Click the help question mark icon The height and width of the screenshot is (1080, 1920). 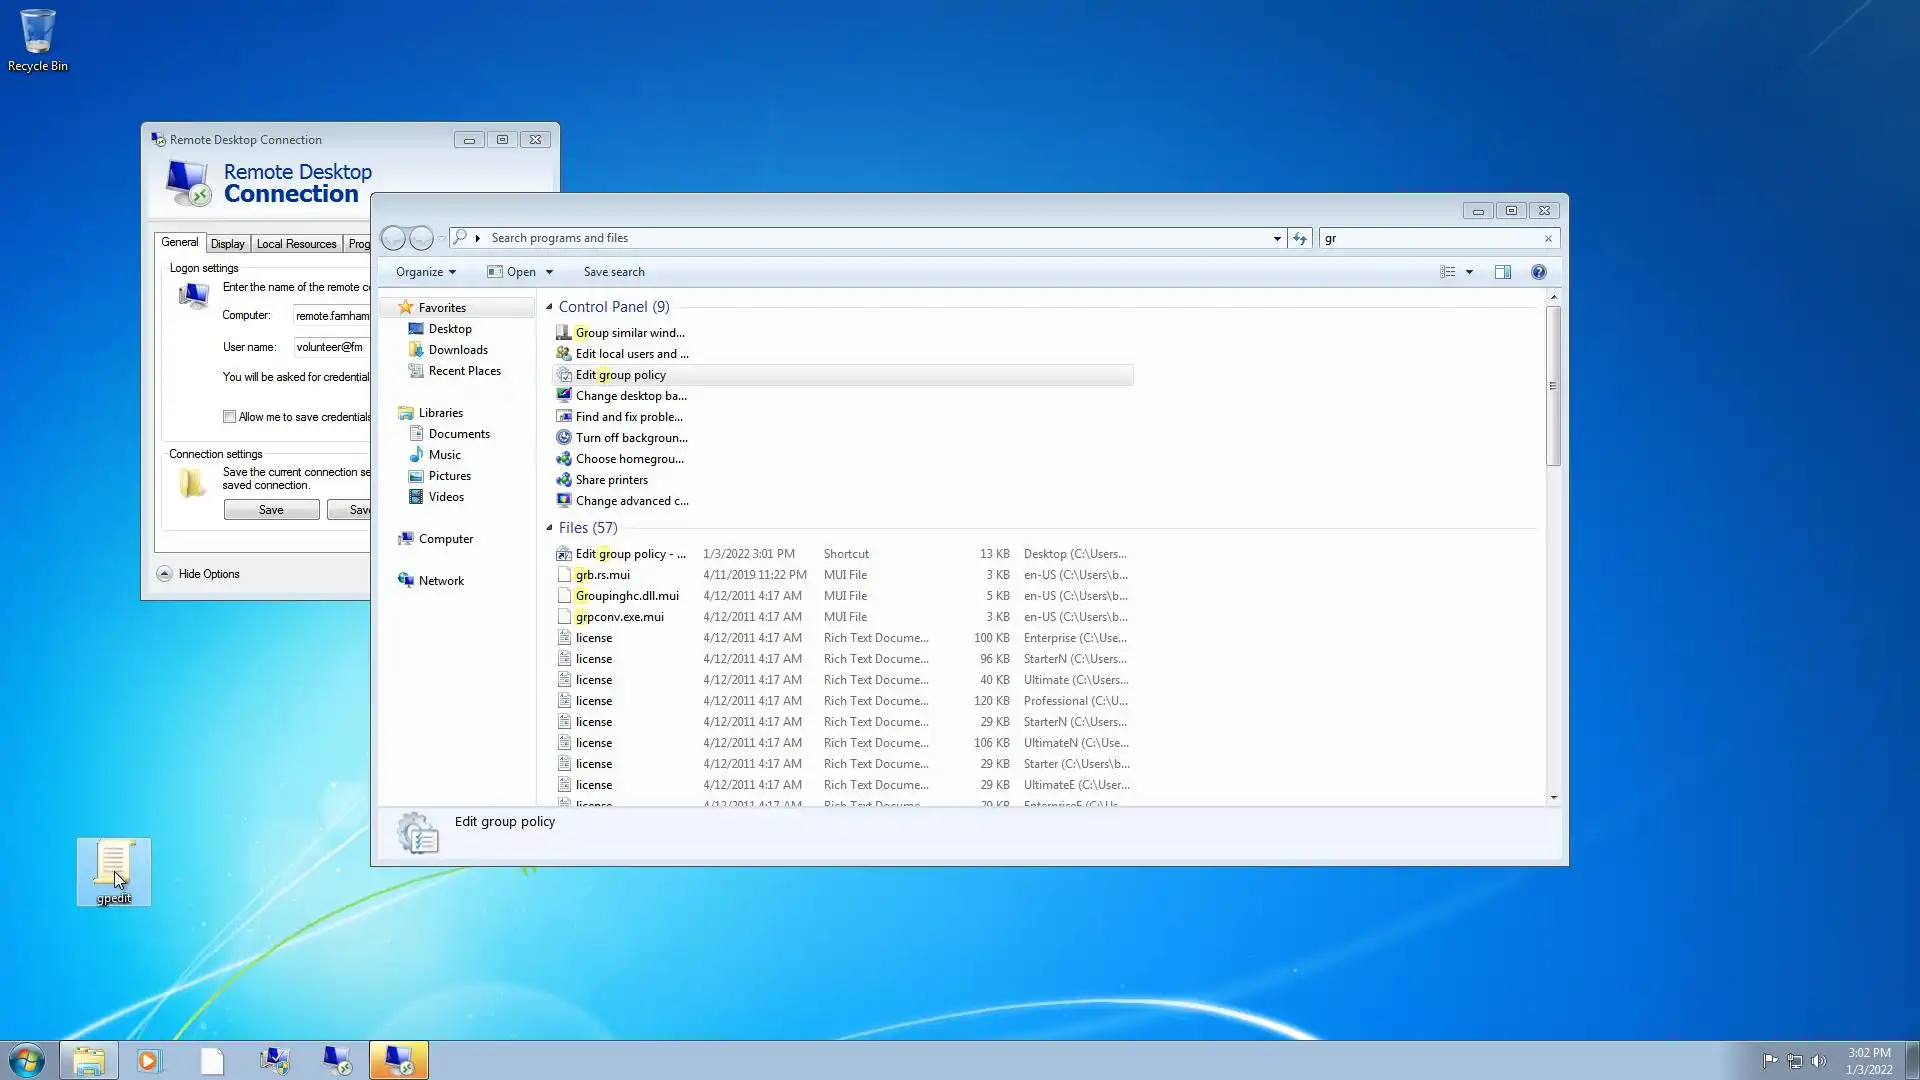tap(1538, 272)
